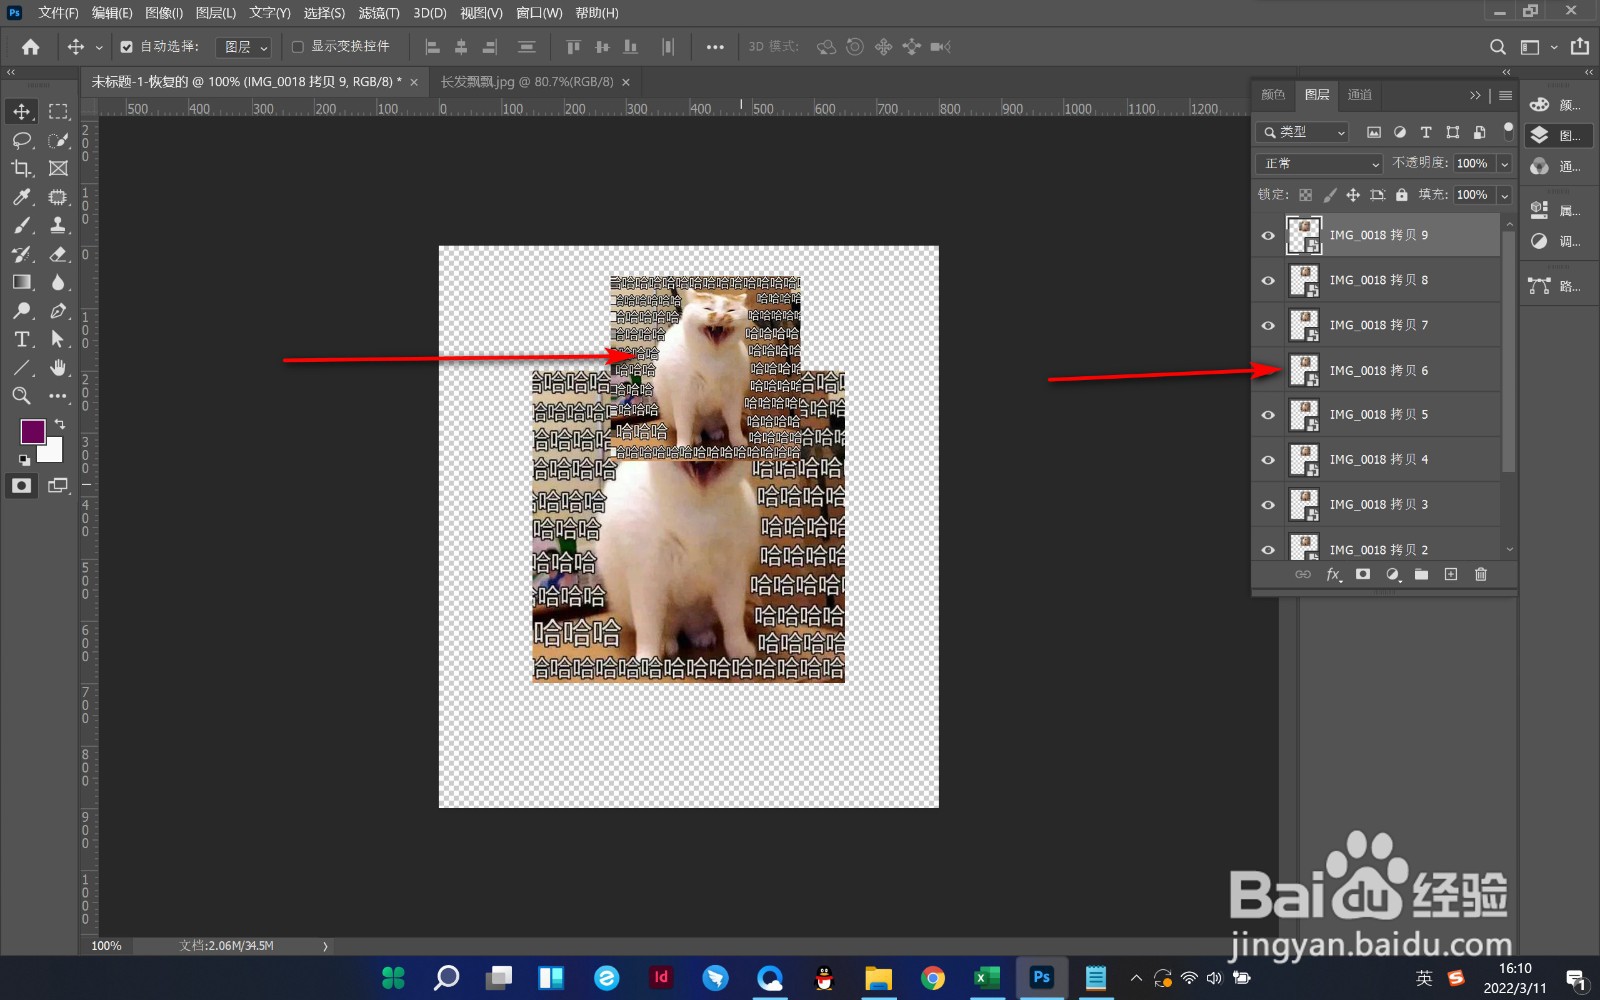
Task: Hide layer IMG_0018 拷贝 4
Action: pos(1268,460)
